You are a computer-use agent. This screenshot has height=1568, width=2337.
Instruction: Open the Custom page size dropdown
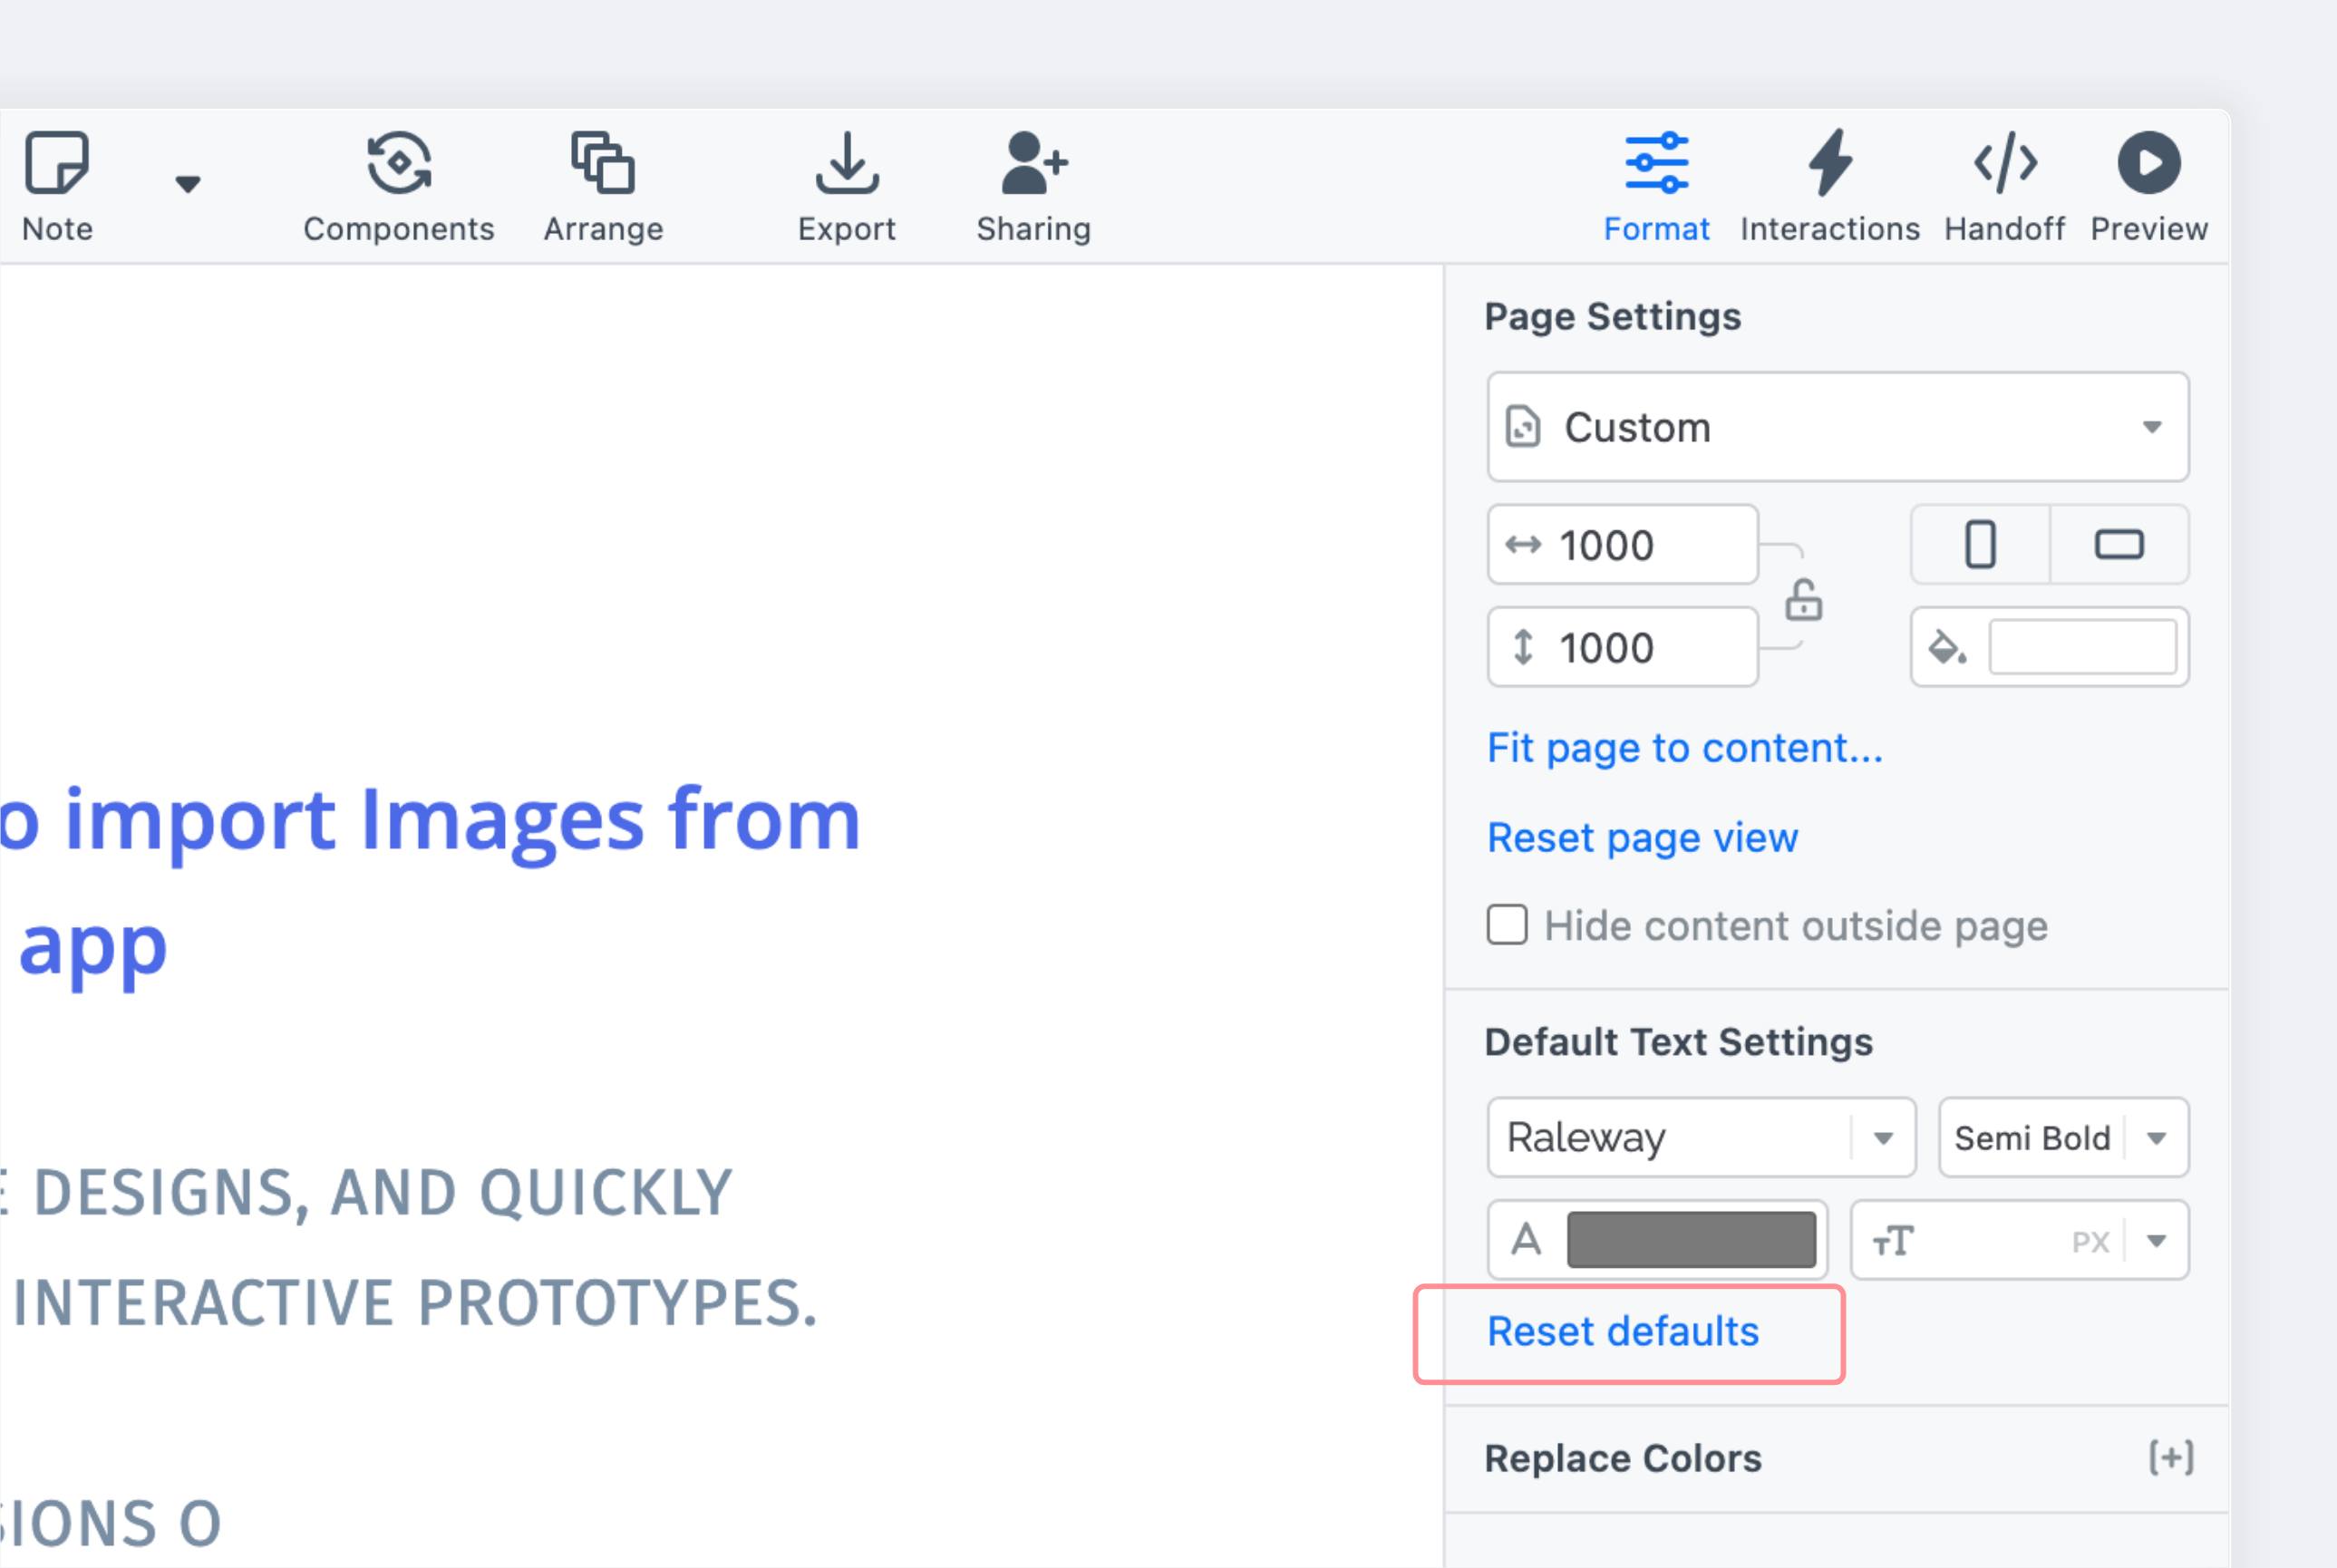click(x=1838, y=428)
